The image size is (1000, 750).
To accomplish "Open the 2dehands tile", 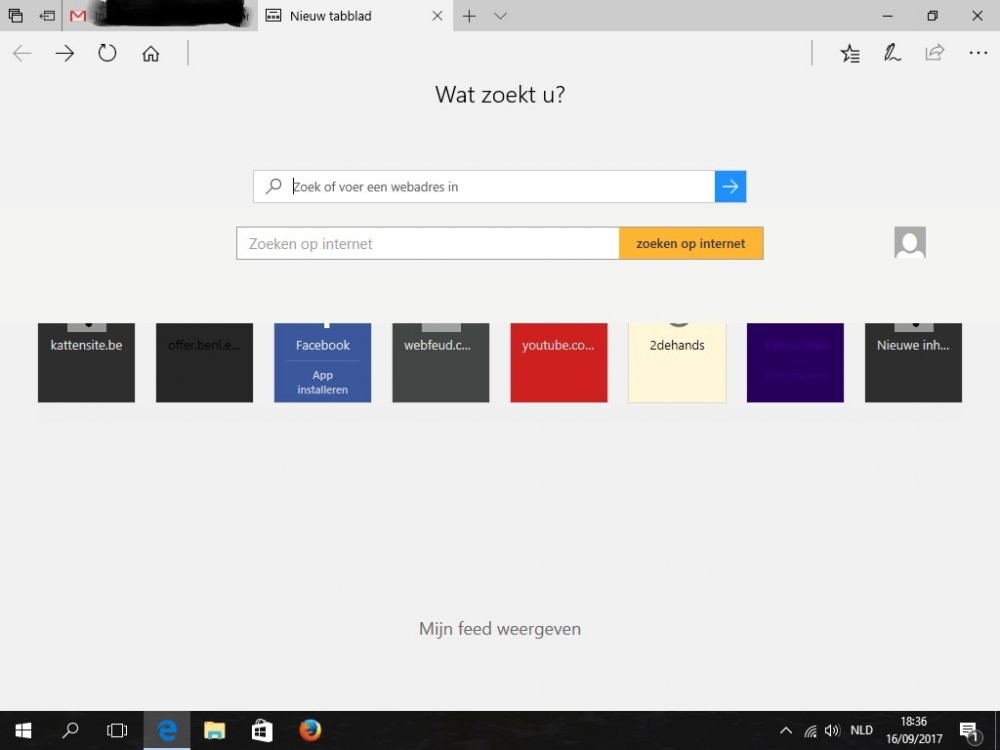I will (x=677, y=362).
